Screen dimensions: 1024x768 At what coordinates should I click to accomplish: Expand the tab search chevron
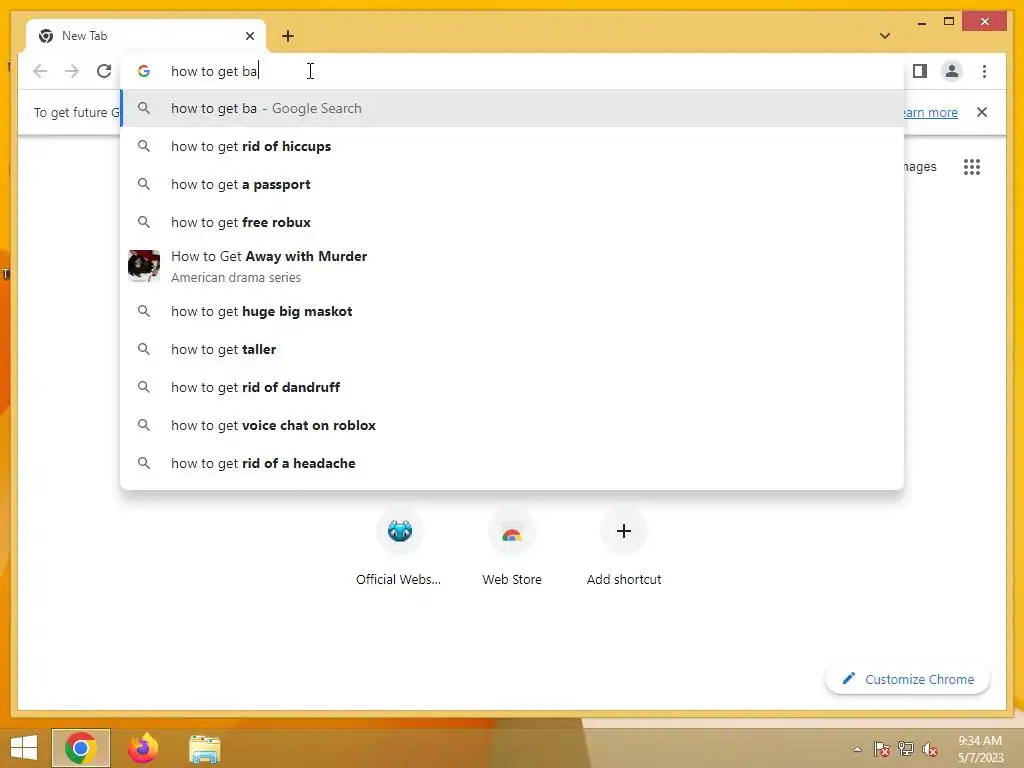point(885,36)
